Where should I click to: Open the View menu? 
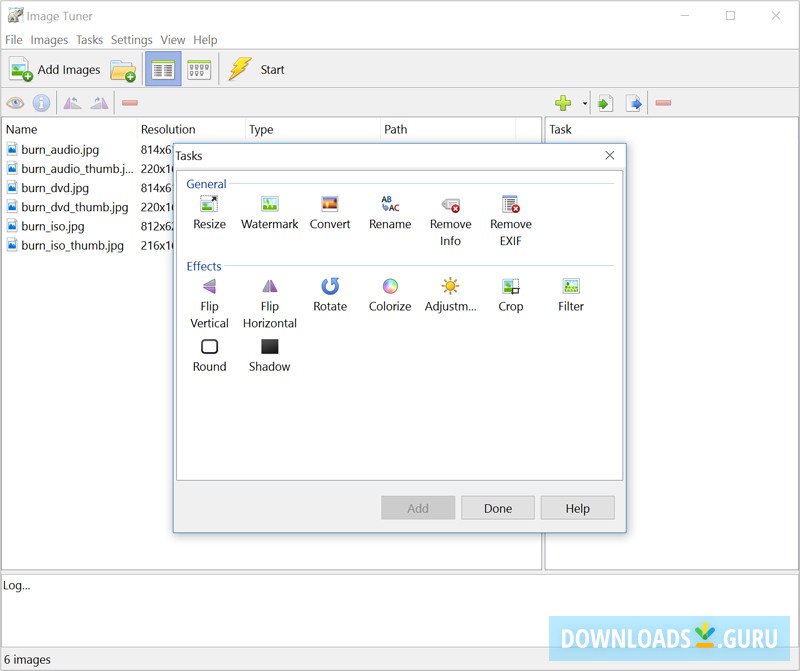pyautogui.click(x=172, y=40)
